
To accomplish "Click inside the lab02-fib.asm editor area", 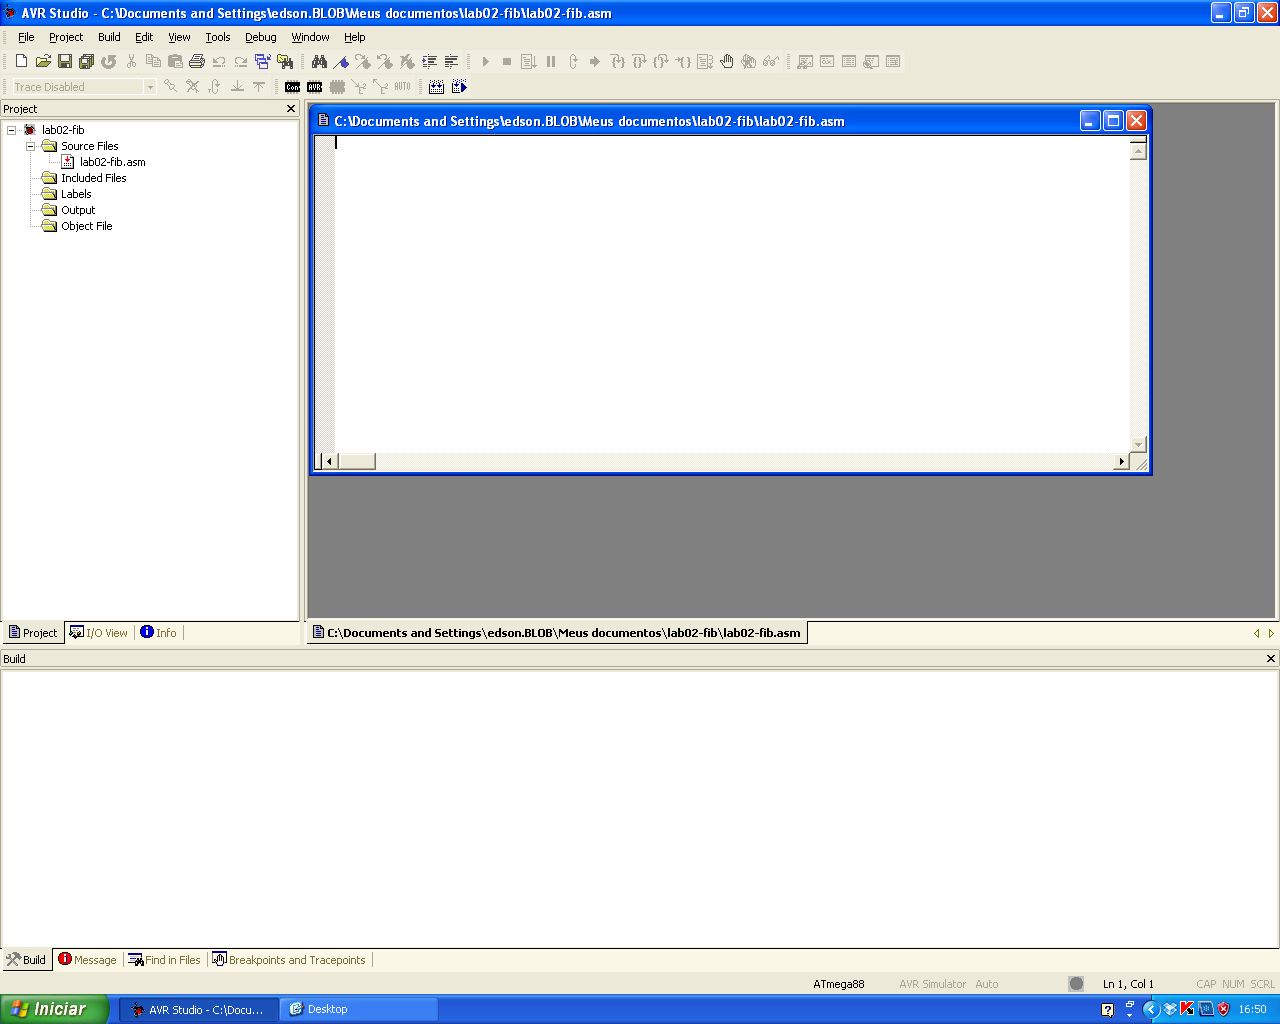I will pyautogui.click(x=731, y=294).
